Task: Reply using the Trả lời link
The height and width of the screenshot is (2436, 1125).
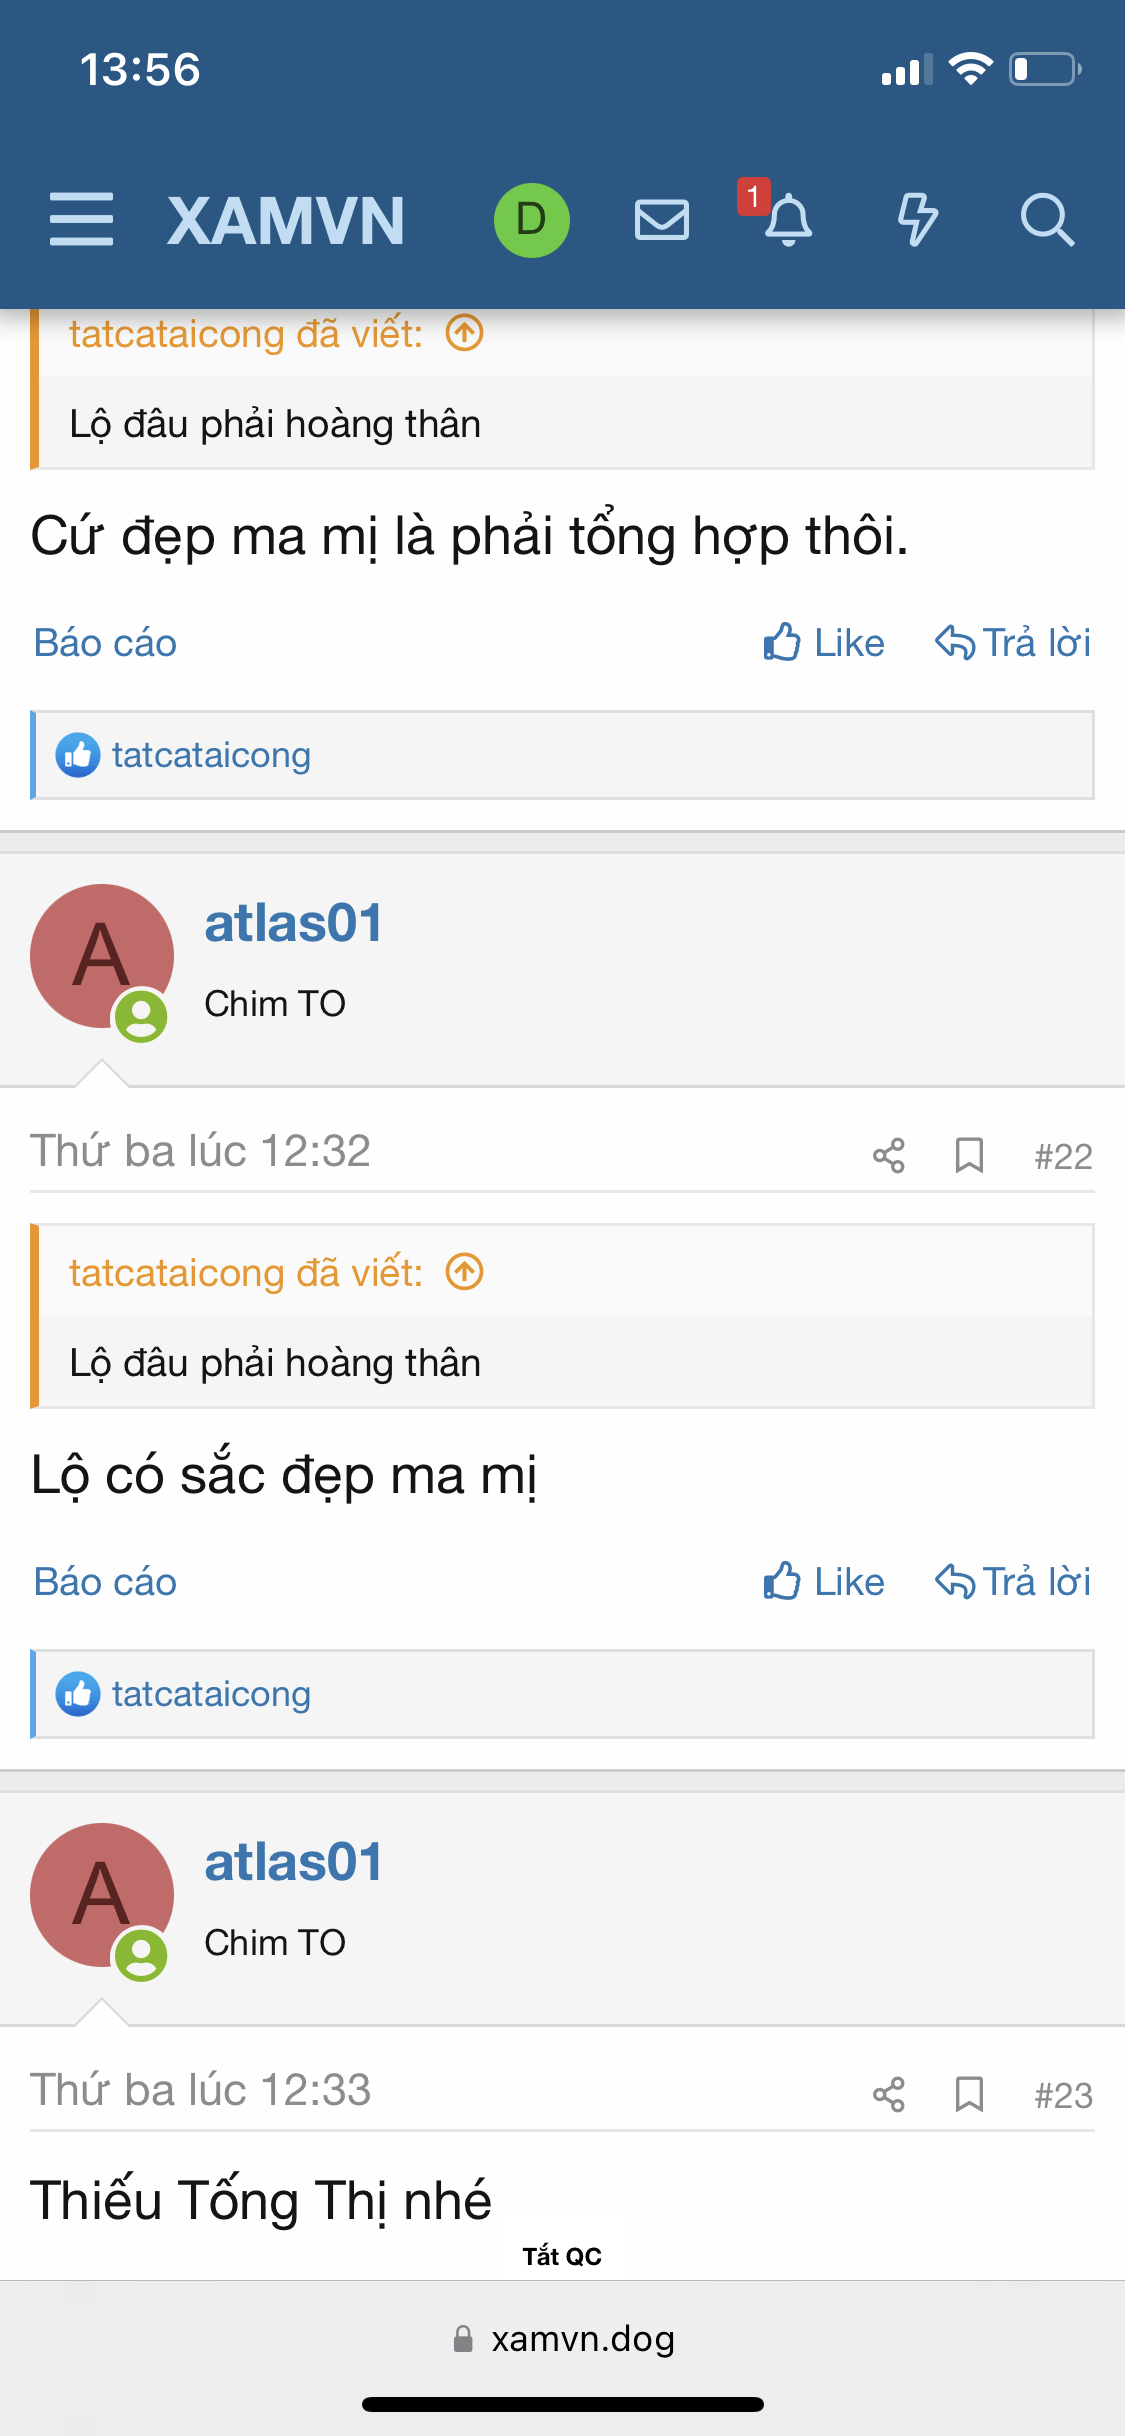Action: pyautogui.click(x=1013, y=1581)
